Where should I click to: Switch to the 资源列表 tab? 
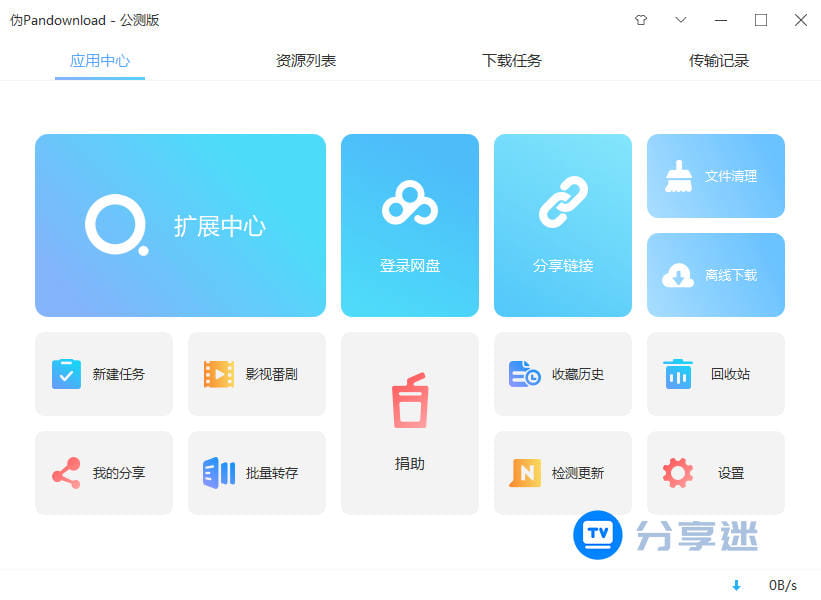click(x=306, y=61)
